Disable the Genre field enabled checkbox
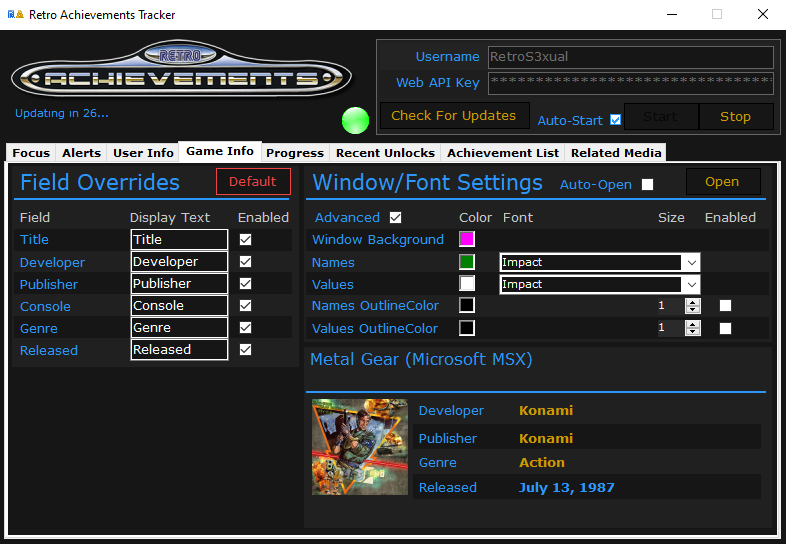The height and width of the screenshot is (544, 786). [x=246, y=328]
